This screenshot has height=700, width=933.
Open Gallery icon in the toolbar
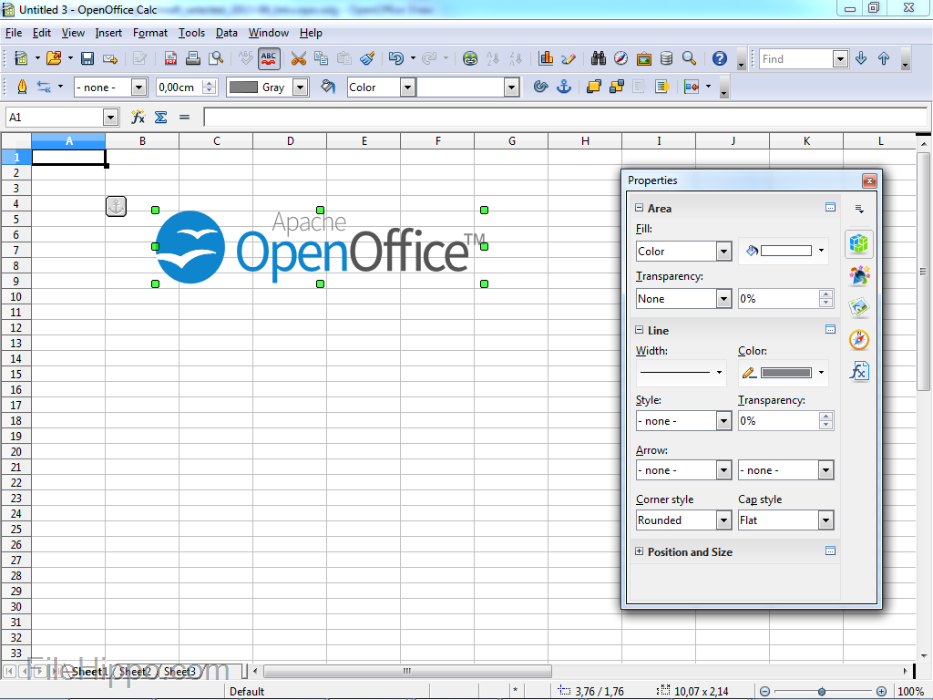(644, 58)
